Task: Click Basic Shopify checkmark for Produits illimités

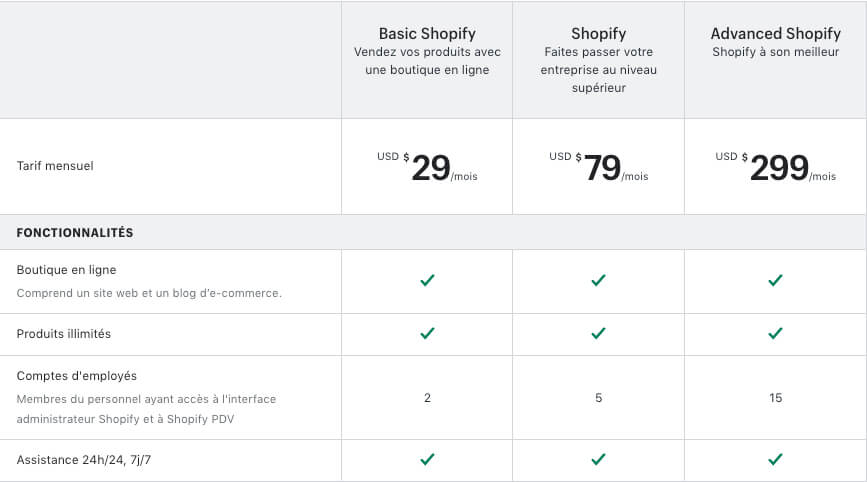Action: 427,333
